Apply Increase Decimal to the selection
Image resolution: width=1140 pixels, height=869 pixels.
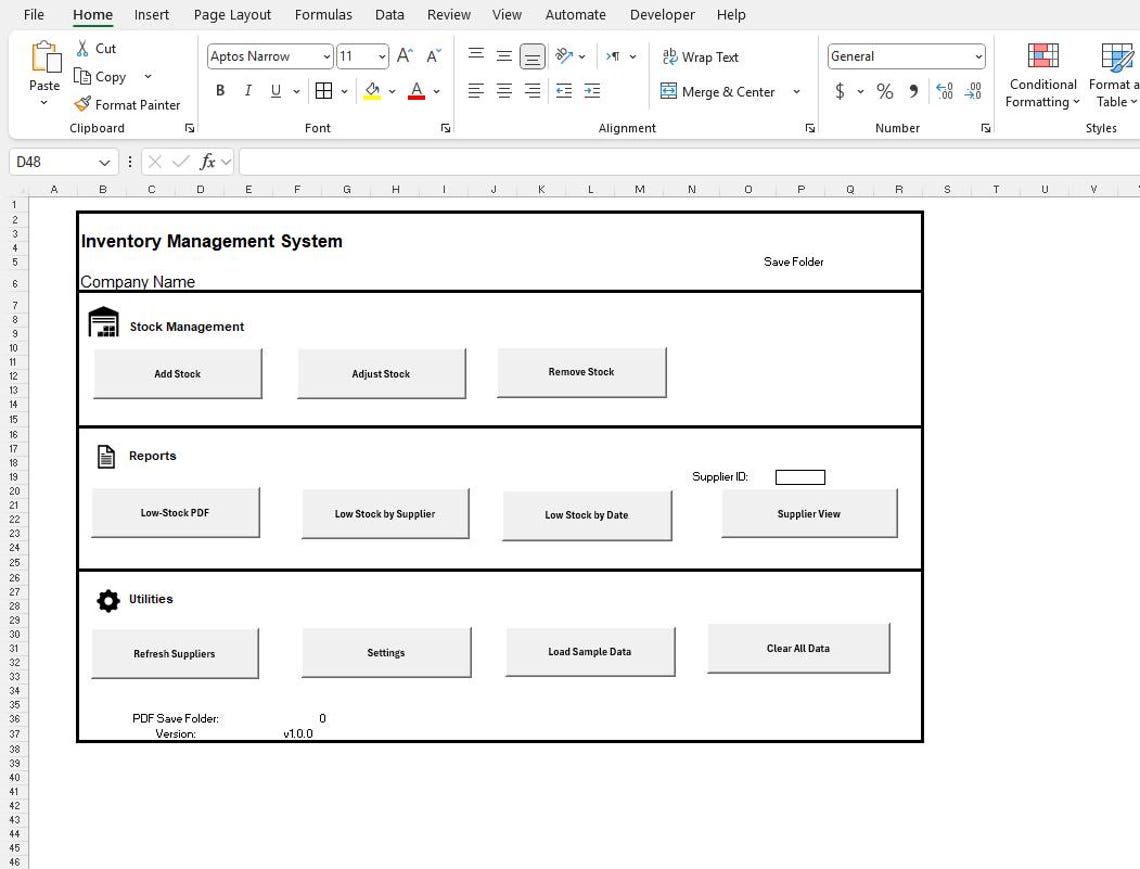tap(944, 91)
